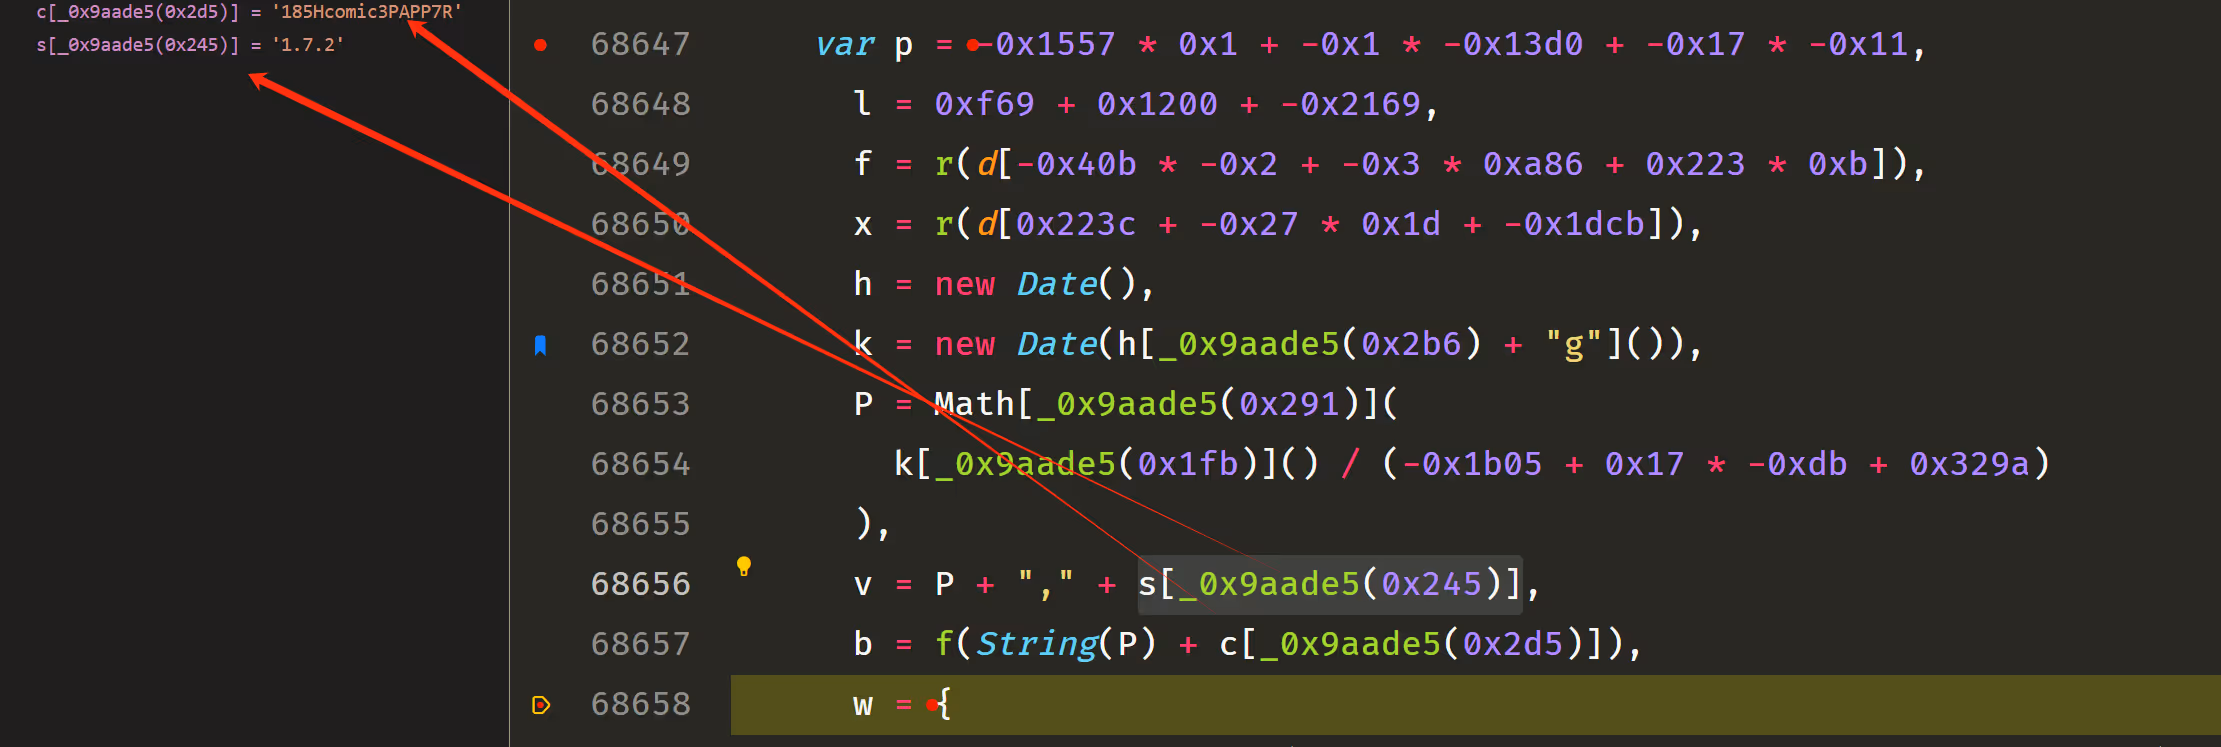Click the value 0xa86 on line 68649
Viewport: 2221px width, 747px height.
coord(1533,164)
